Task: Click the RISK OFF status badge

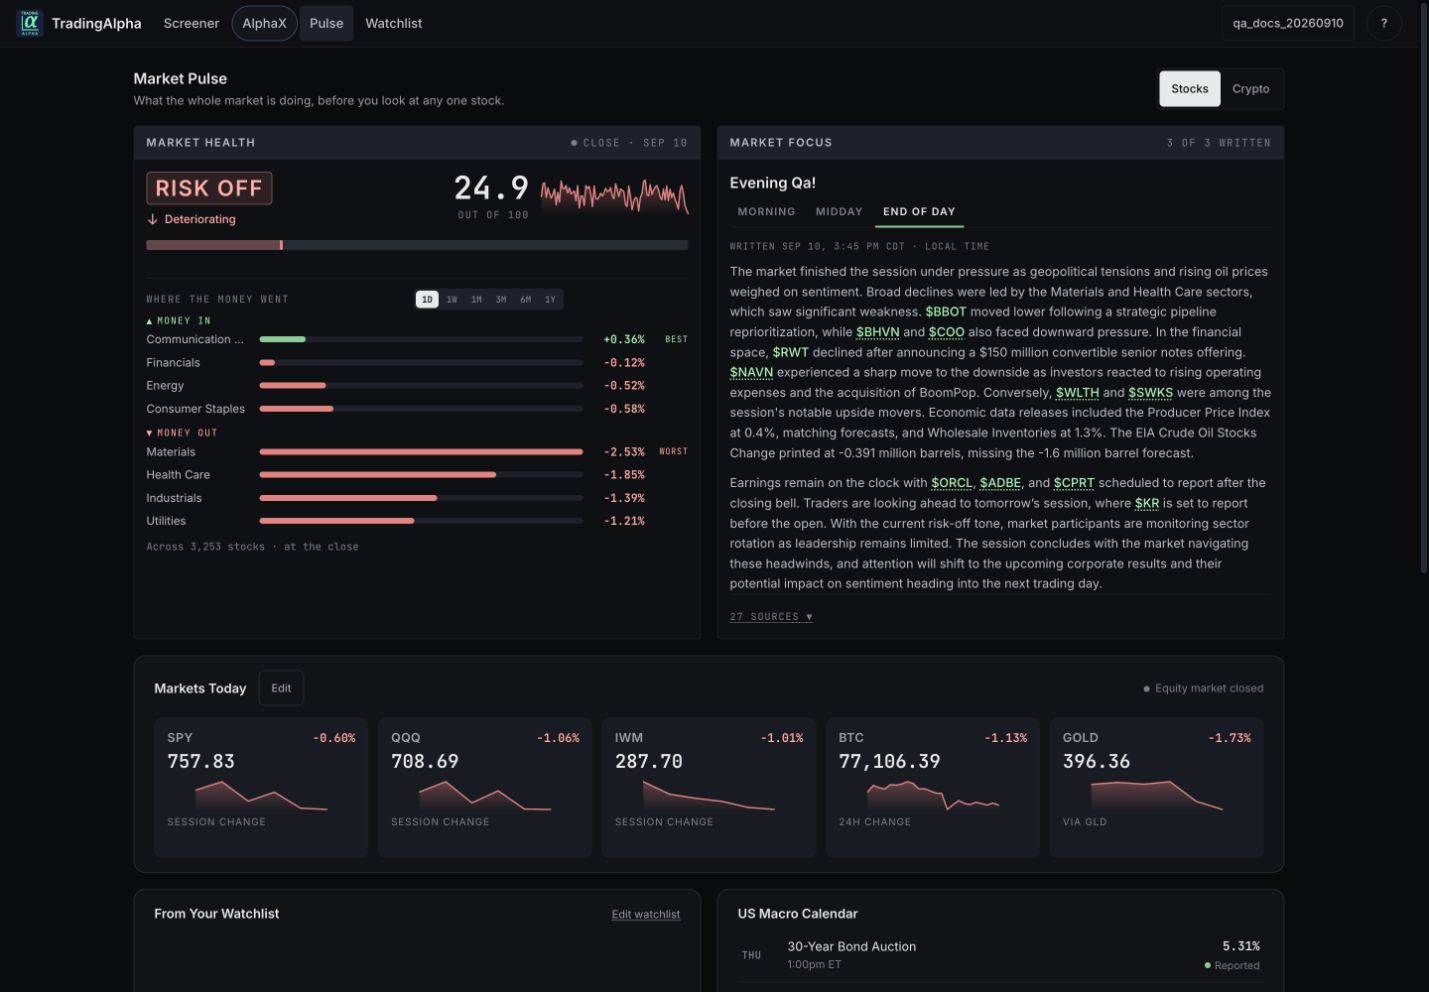Action: 209,188
